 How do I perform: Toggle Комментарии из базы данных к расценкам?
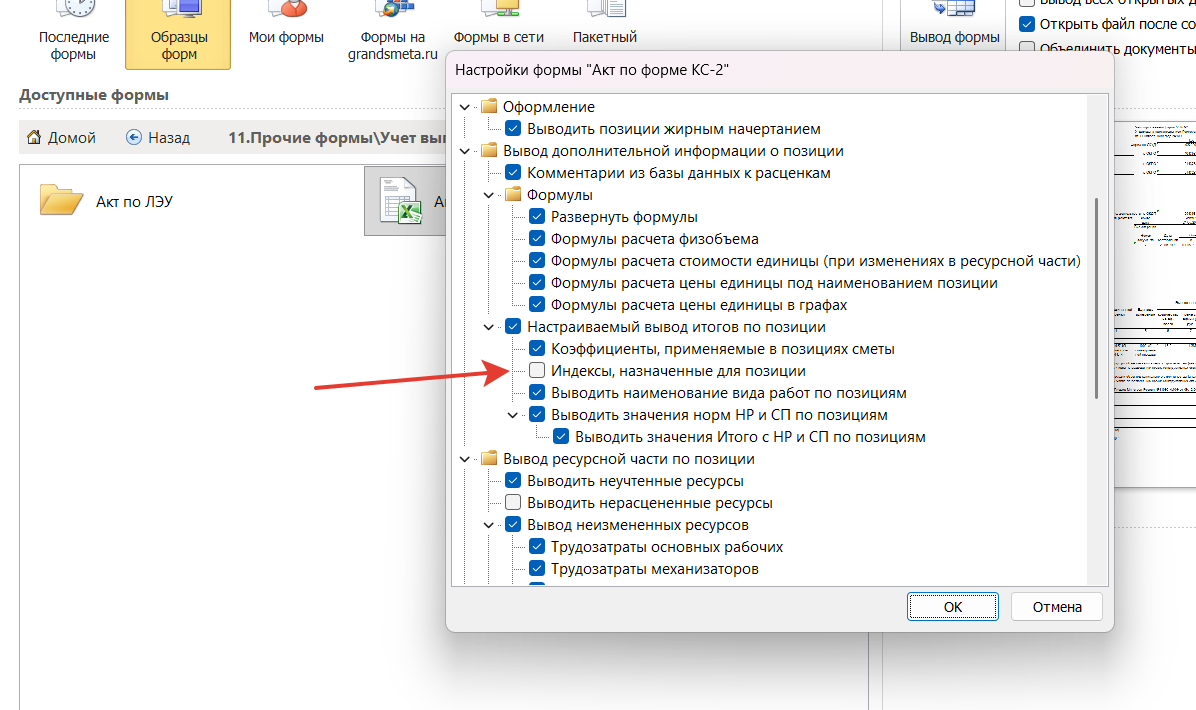513,173
